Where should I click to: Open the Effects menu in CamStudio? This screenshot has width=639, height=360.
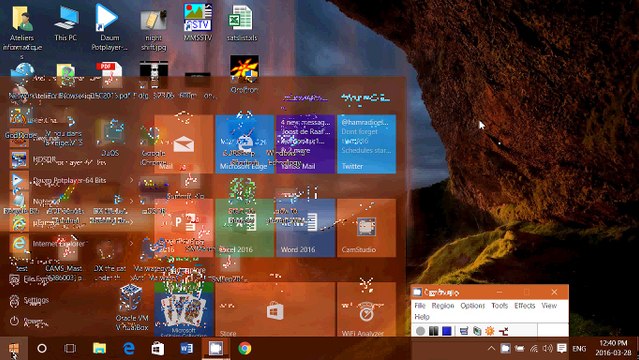click(524, 305)
